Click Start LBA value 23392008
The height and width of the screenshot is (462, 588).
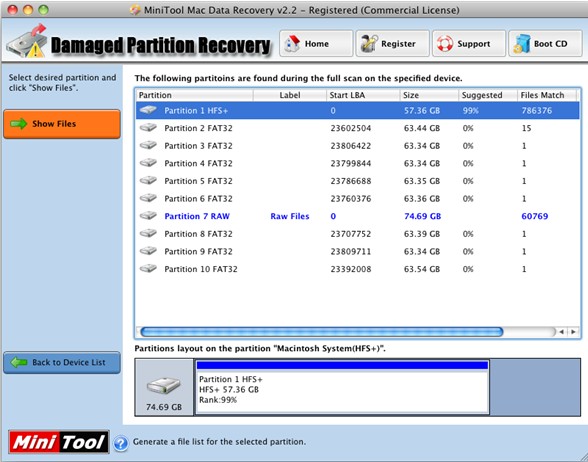click(x=351, y=269)
